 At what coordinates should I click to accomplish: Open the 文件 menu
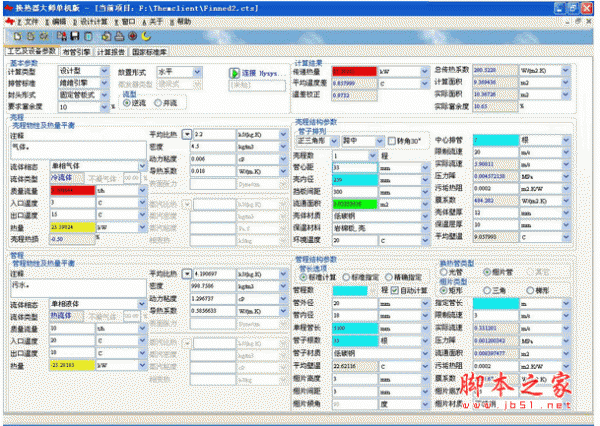(x=28, y=22)
